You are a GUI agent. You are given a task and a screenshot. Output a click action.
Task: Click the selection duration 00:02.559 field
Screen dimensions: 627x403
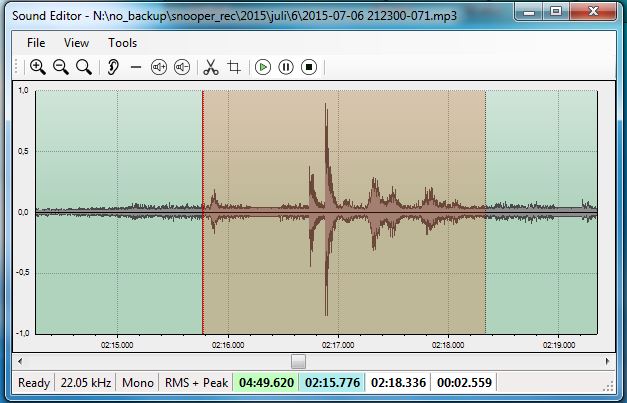click(464, 383)
